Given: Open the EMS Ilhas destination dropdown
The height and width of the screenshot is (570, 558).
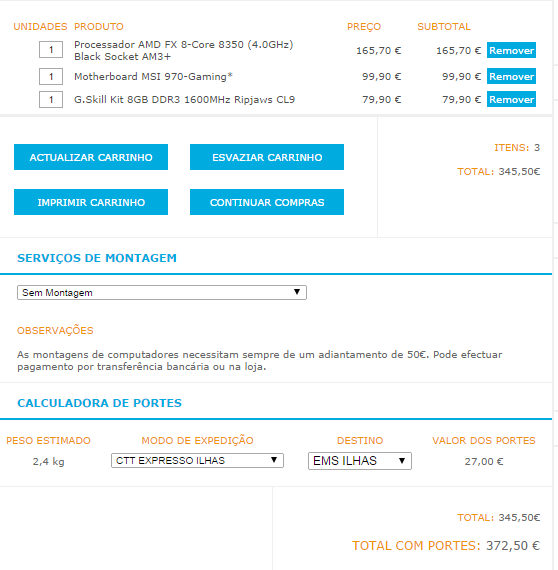Looking at the screenshot, I should (x=360, y=461).
